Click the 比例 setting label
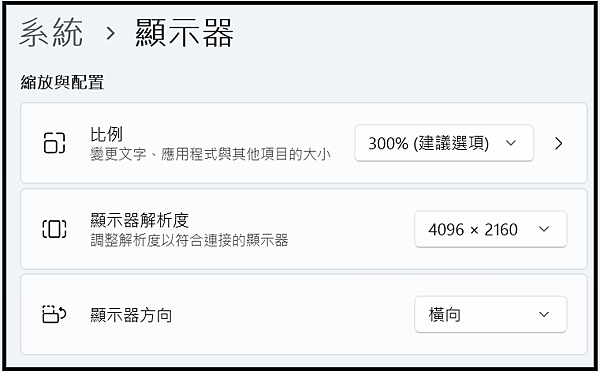 (x=106, y=134)
